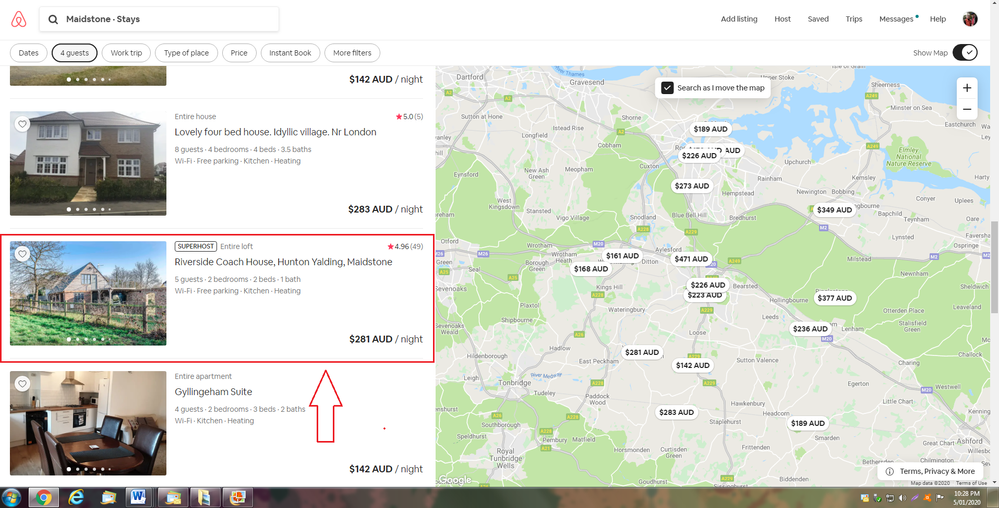Click the Google logo on the map
The image size is (999, 508).
456,480
